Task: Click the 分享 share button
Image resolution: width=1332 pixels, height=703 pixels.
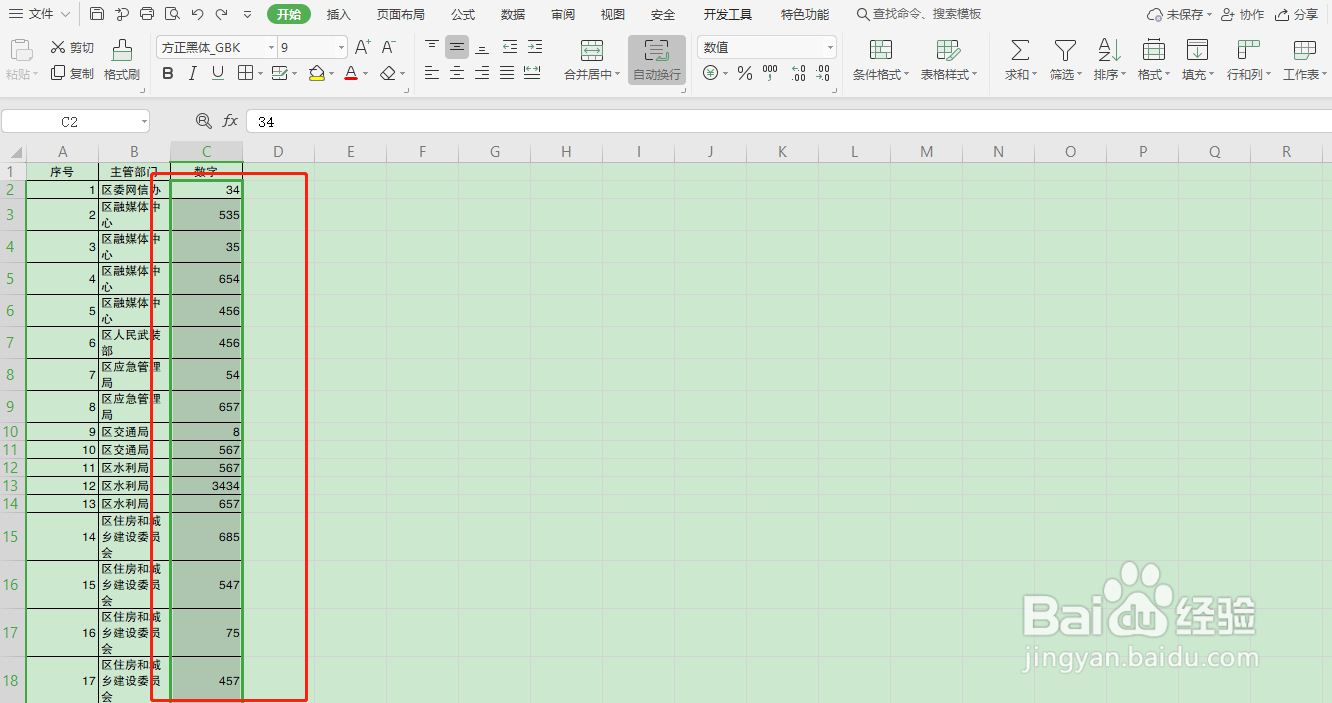Action: click(1297, 14)
